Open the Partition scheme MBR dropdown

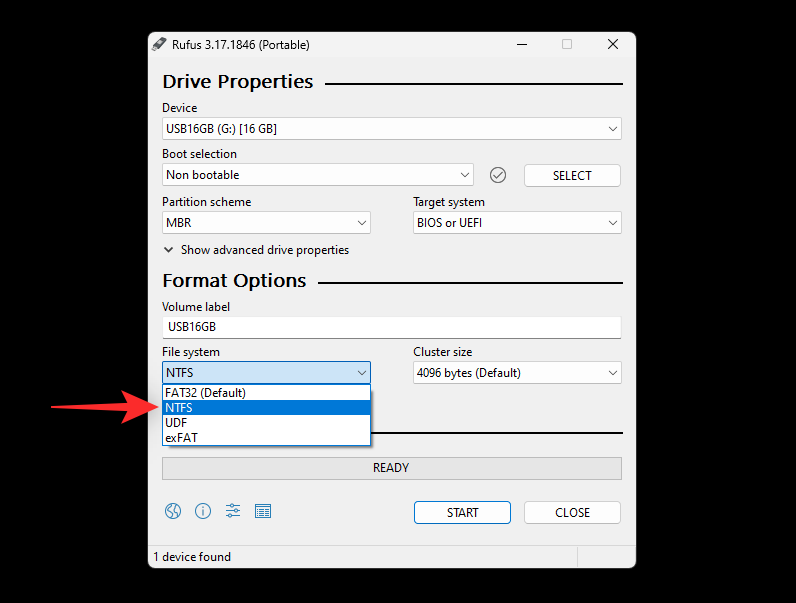266,223
